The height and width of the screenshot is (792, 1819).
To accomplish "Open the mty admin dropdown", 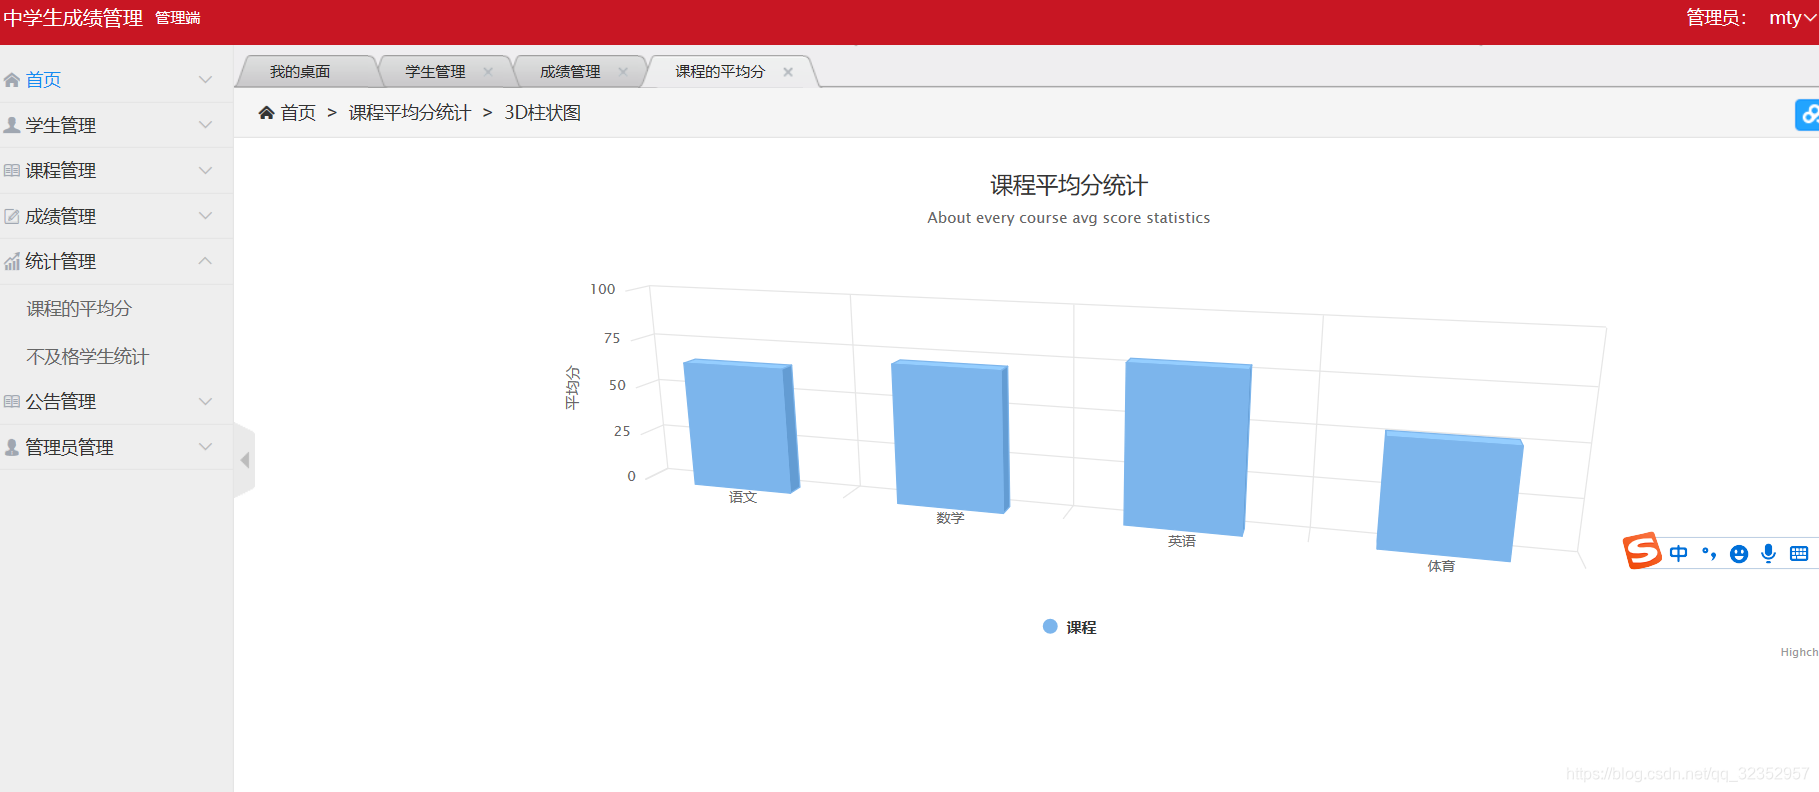I will tap(1793, 18).
